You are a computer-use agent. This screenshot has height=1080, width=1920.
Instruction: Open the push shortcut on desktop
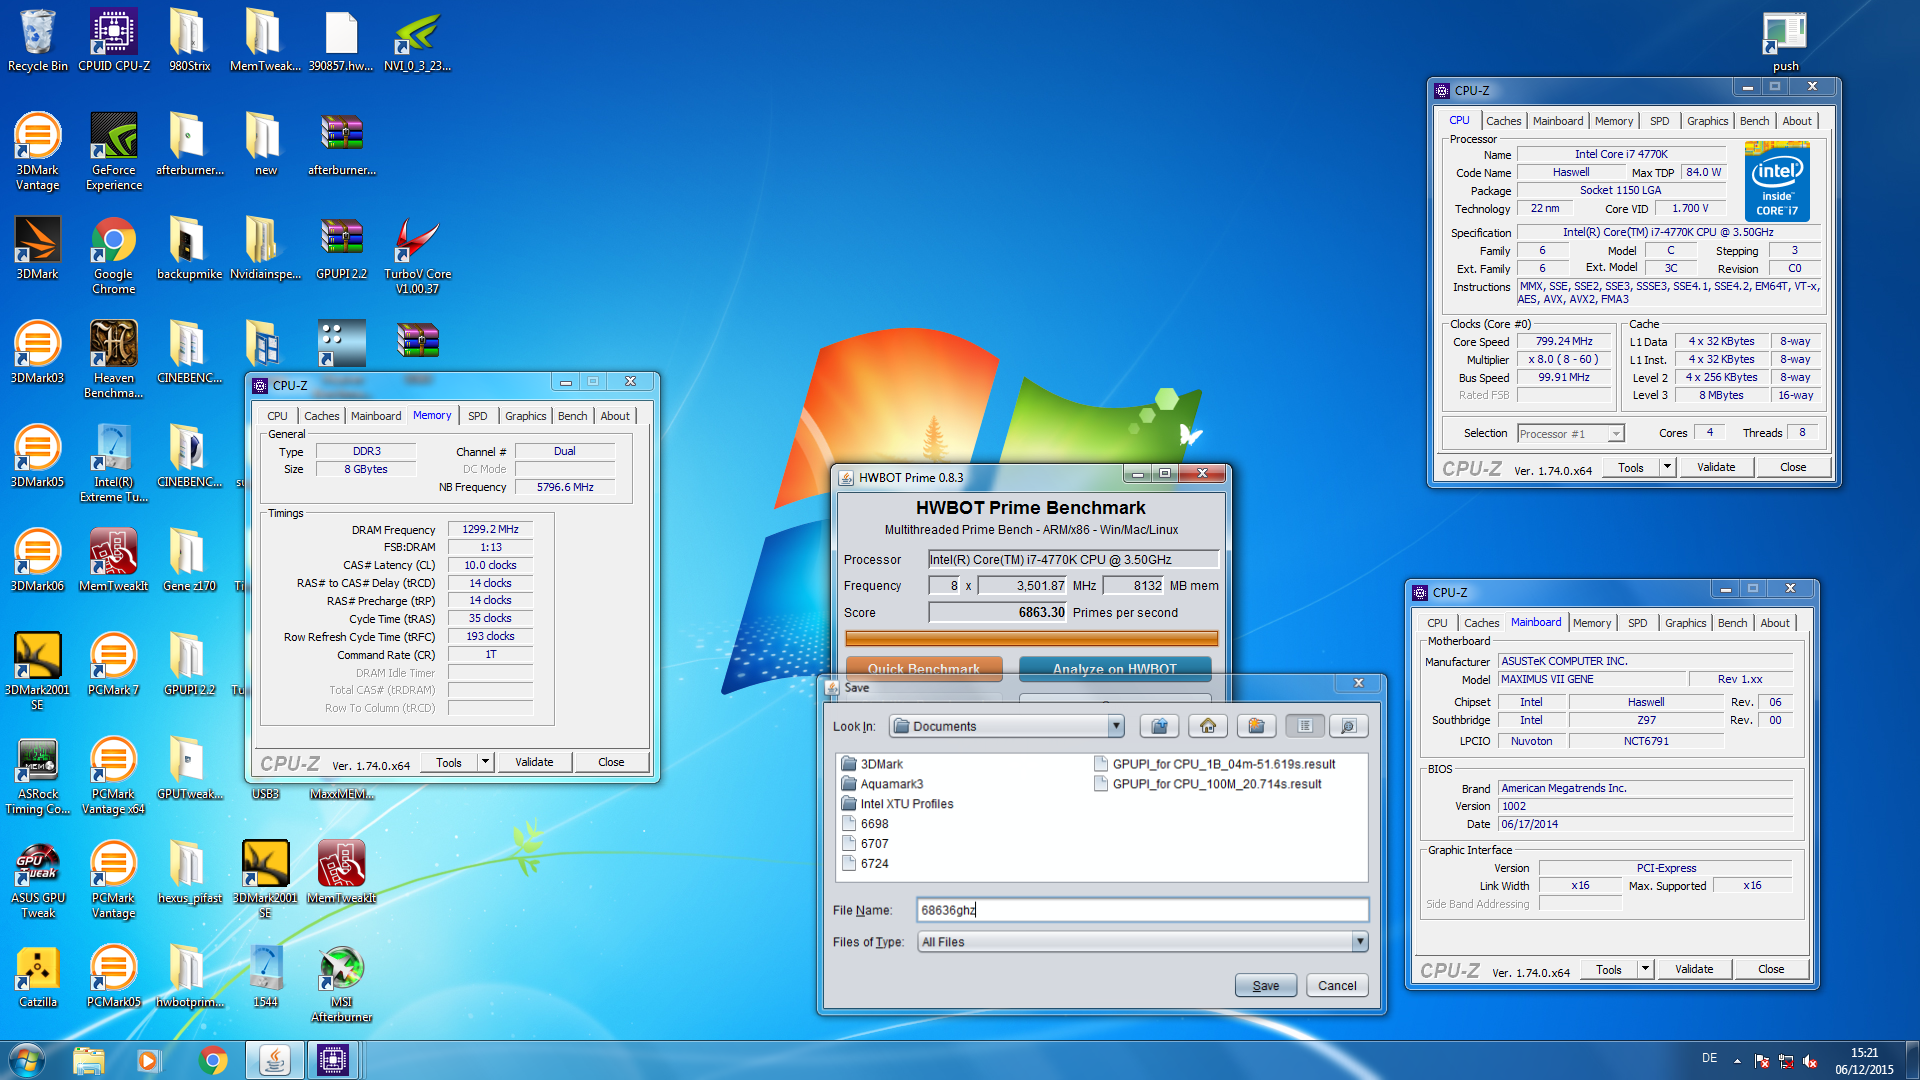coord(1785,41)
